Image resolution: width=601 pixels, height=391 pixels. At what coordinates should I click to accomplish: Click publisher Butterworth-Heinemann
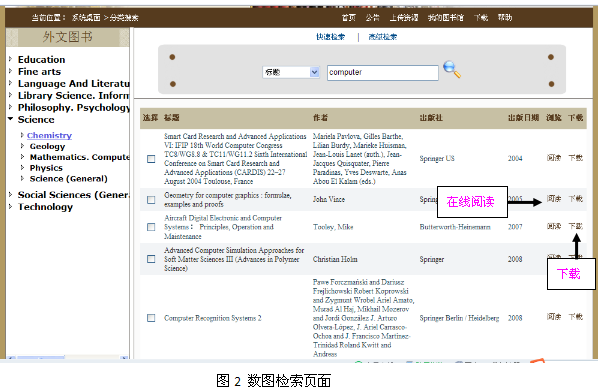tap(455, 227)
